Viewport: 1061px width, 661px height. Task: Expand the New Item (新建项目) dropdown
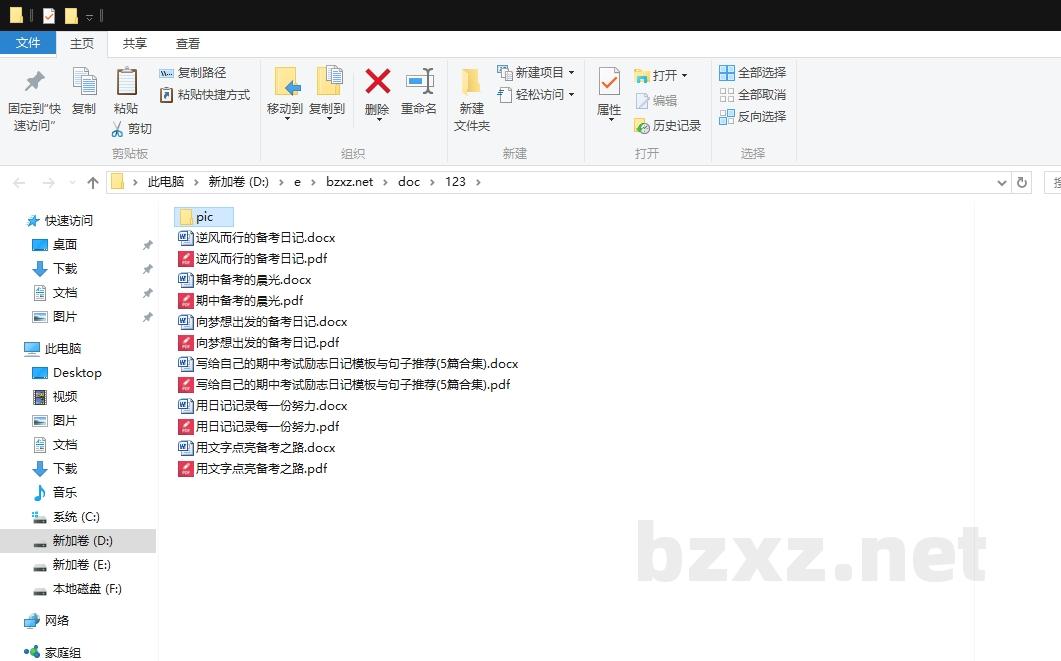point(571,73)
